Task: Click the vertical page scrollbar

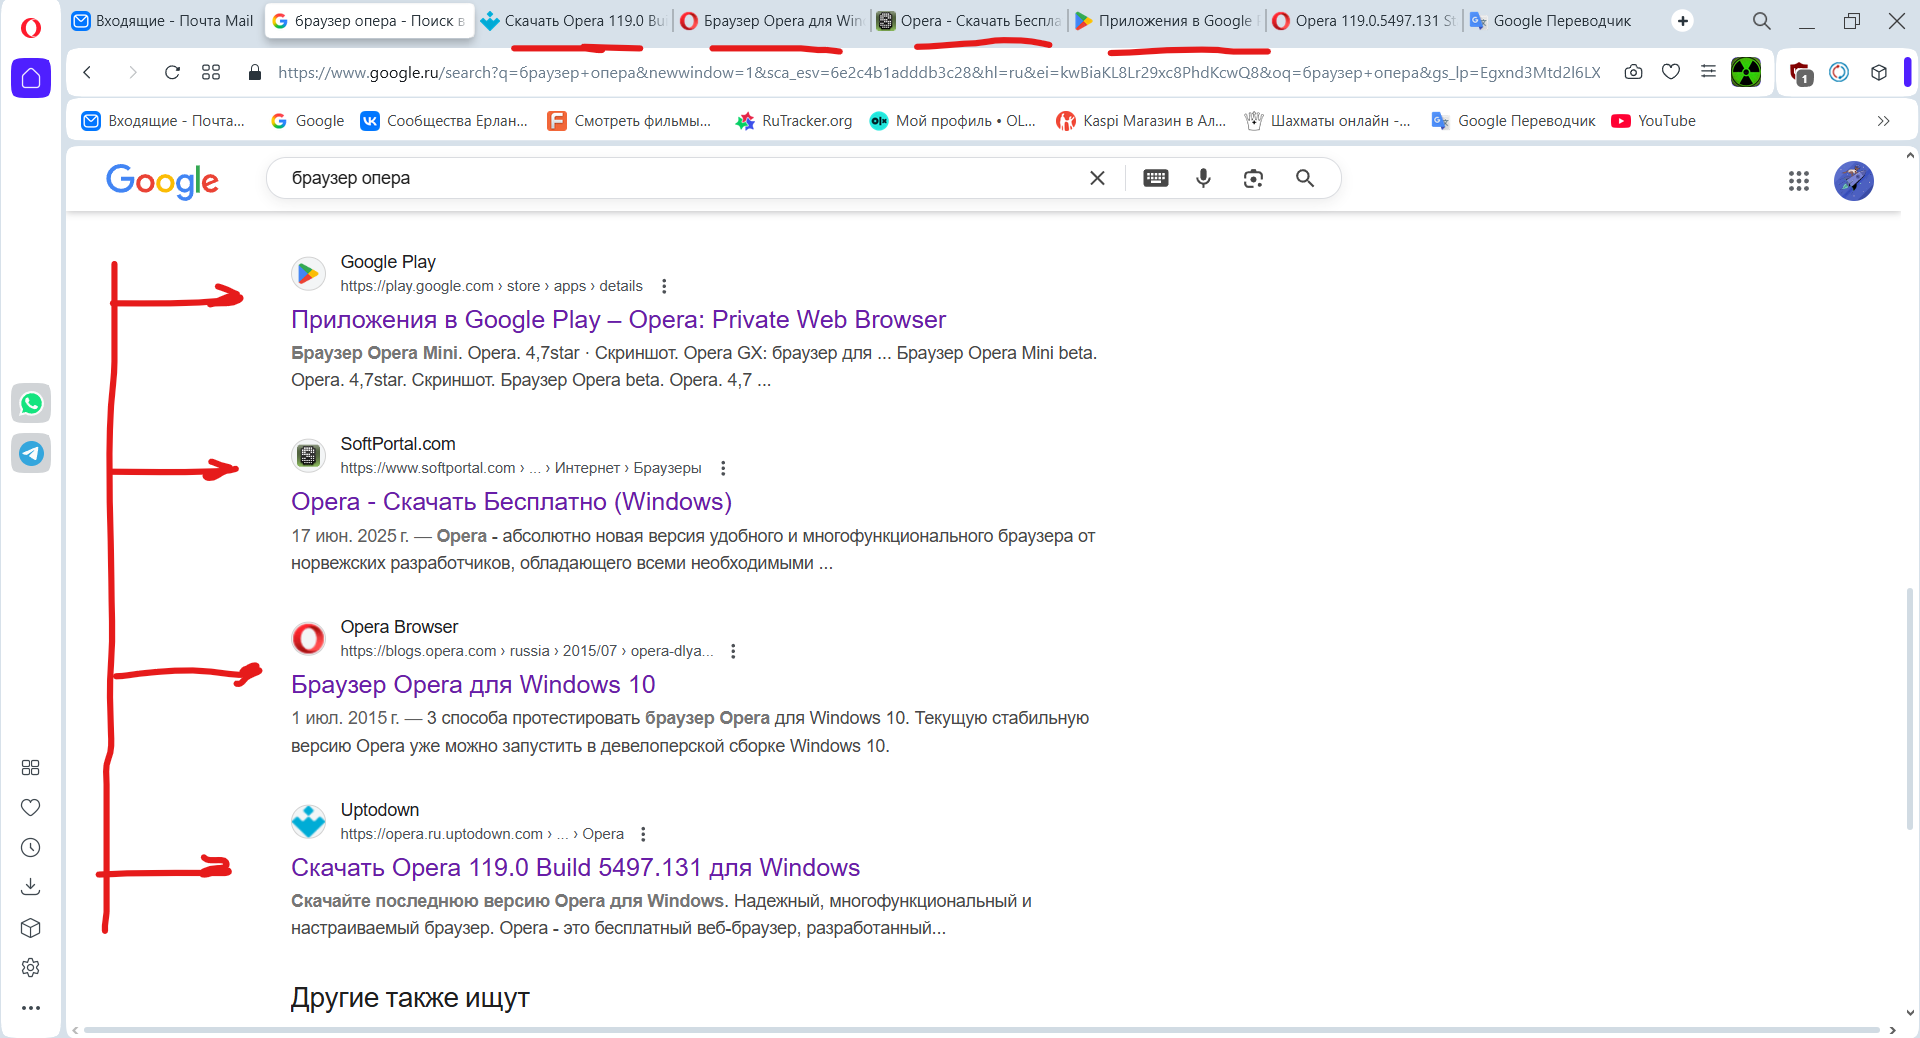Action: tap(1910, 710)
